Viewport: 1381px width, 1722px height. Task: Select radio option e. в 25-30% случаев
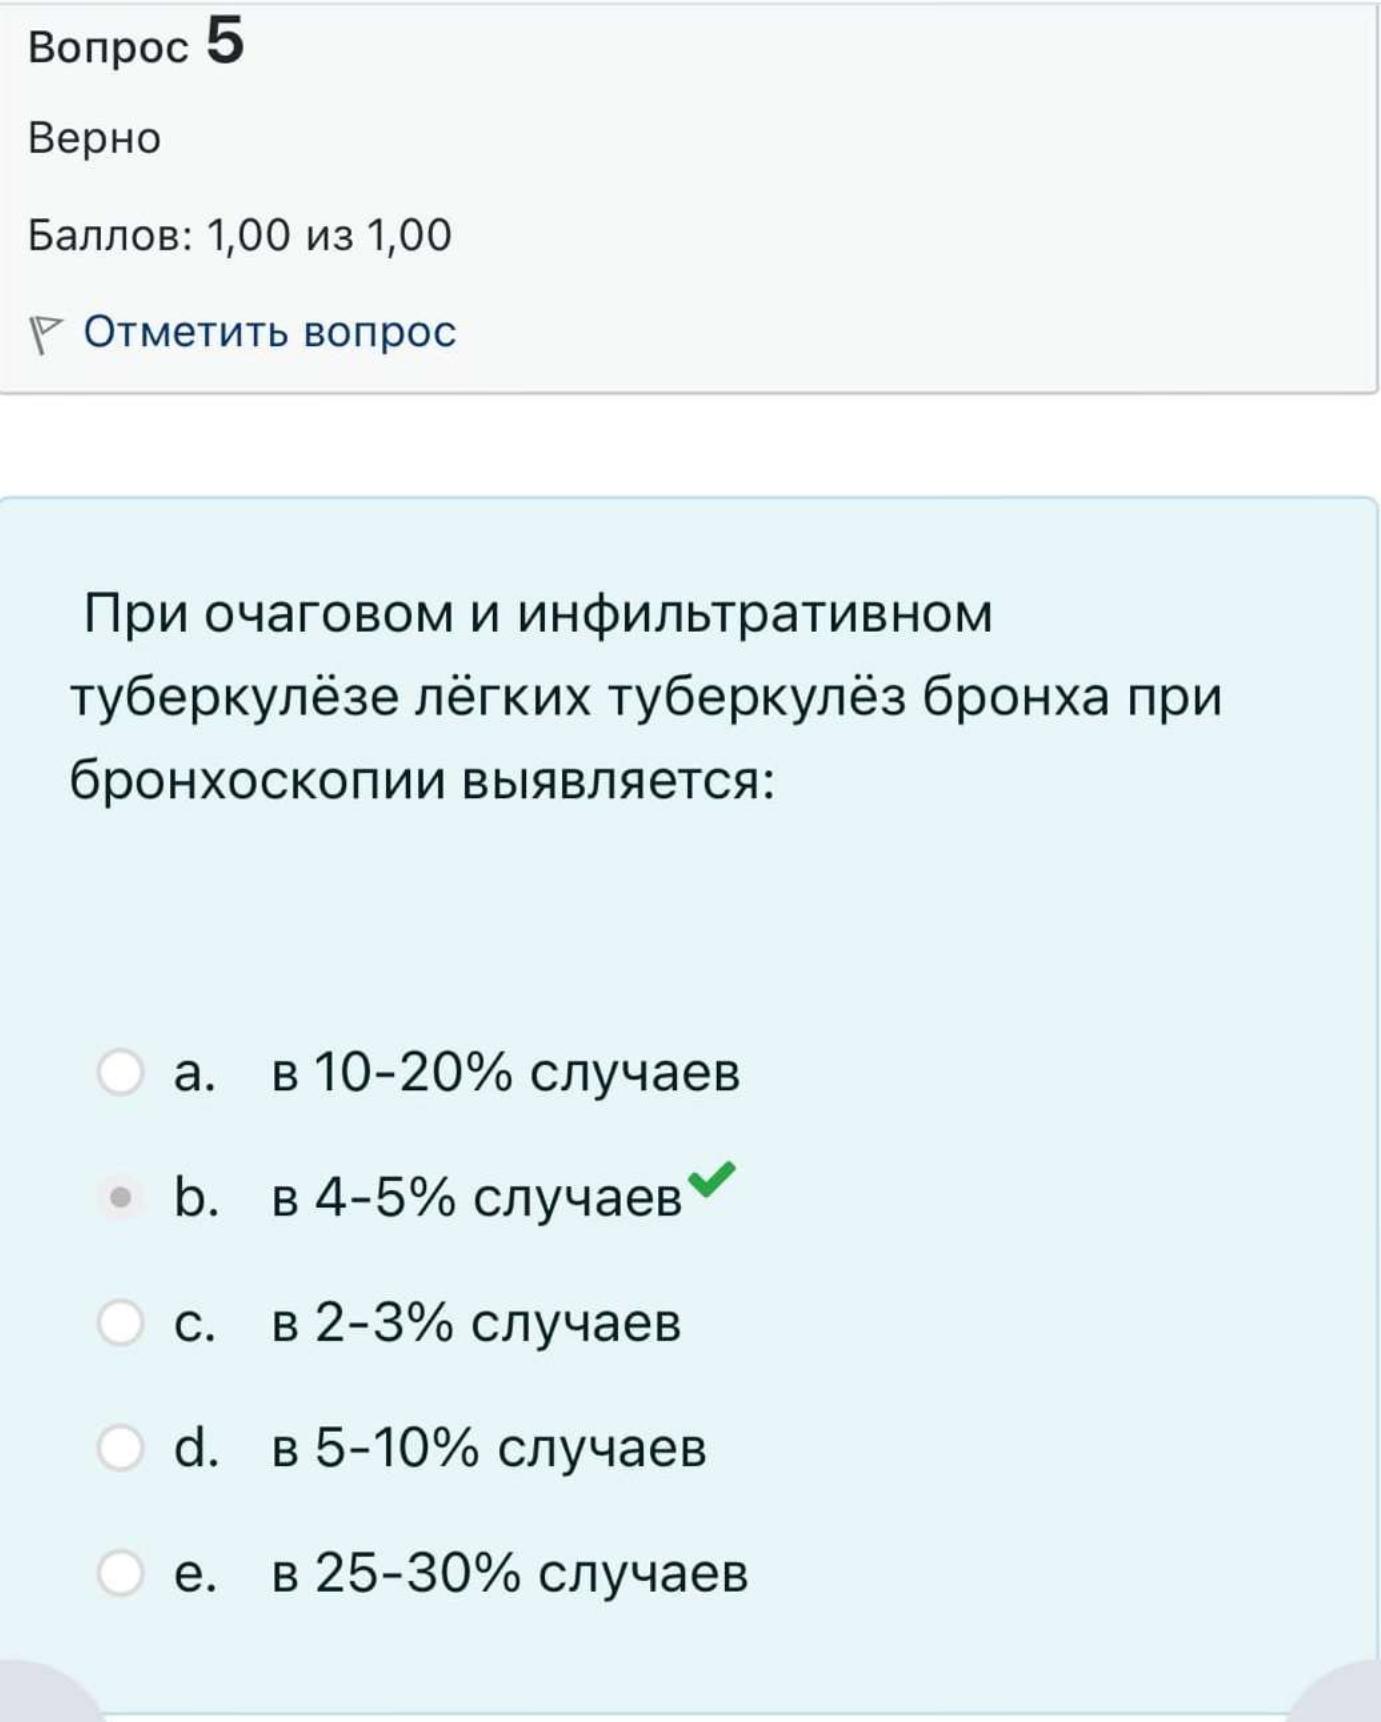coord(120,1572)
